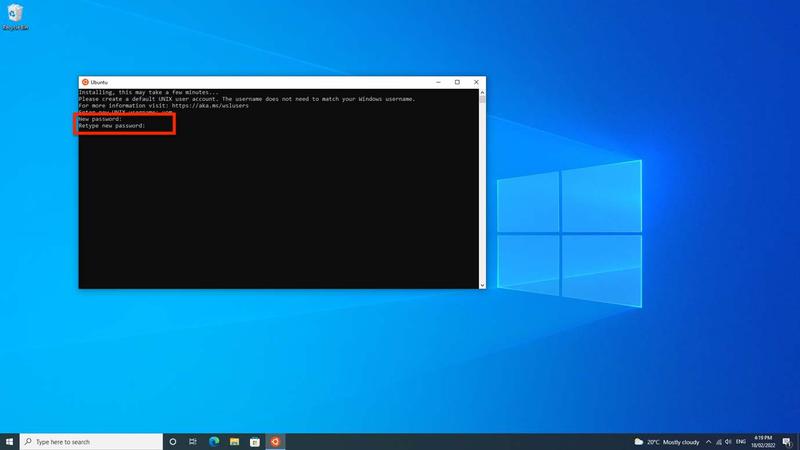Open the Recycle Bin desktop icon
This screenshot has height=450, width=800.
click(x=15, y=17)
